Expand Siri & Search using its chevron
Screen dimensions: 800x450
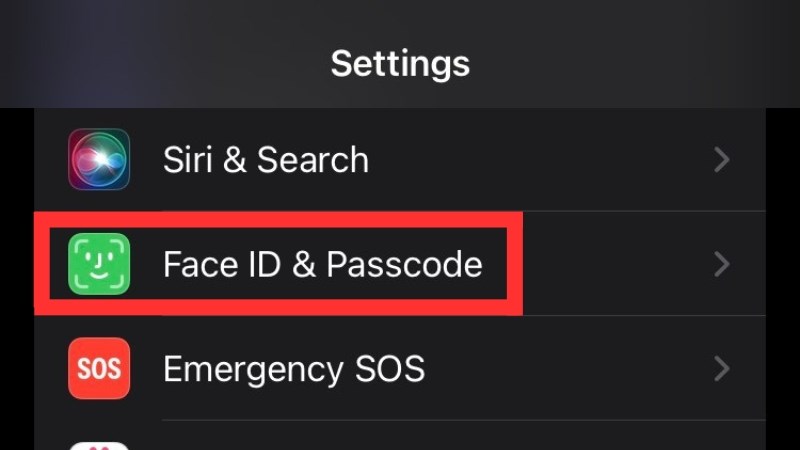pyautogui.click(x=721, y=160)
